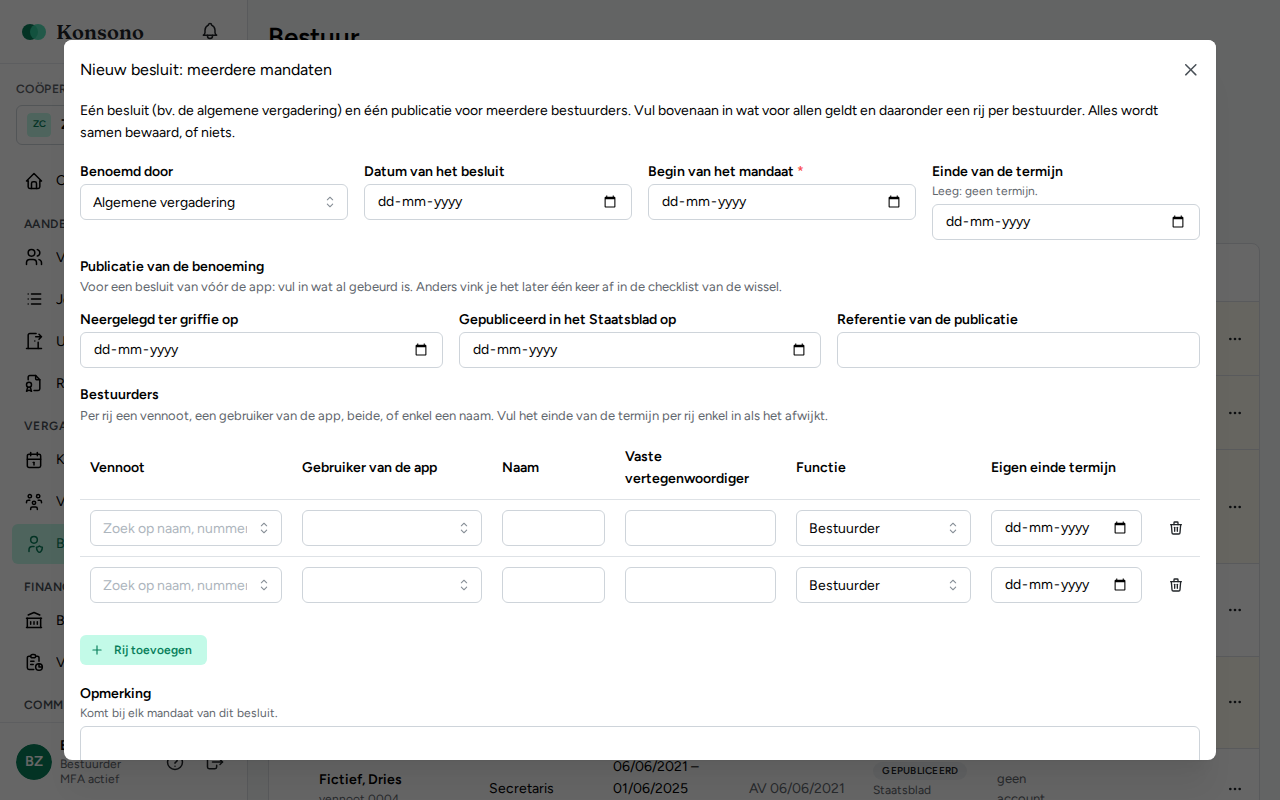Click second row Eigen einde termijn date field
Viewport: 1280px width, 800px height.
click(x=1066, y=585)
